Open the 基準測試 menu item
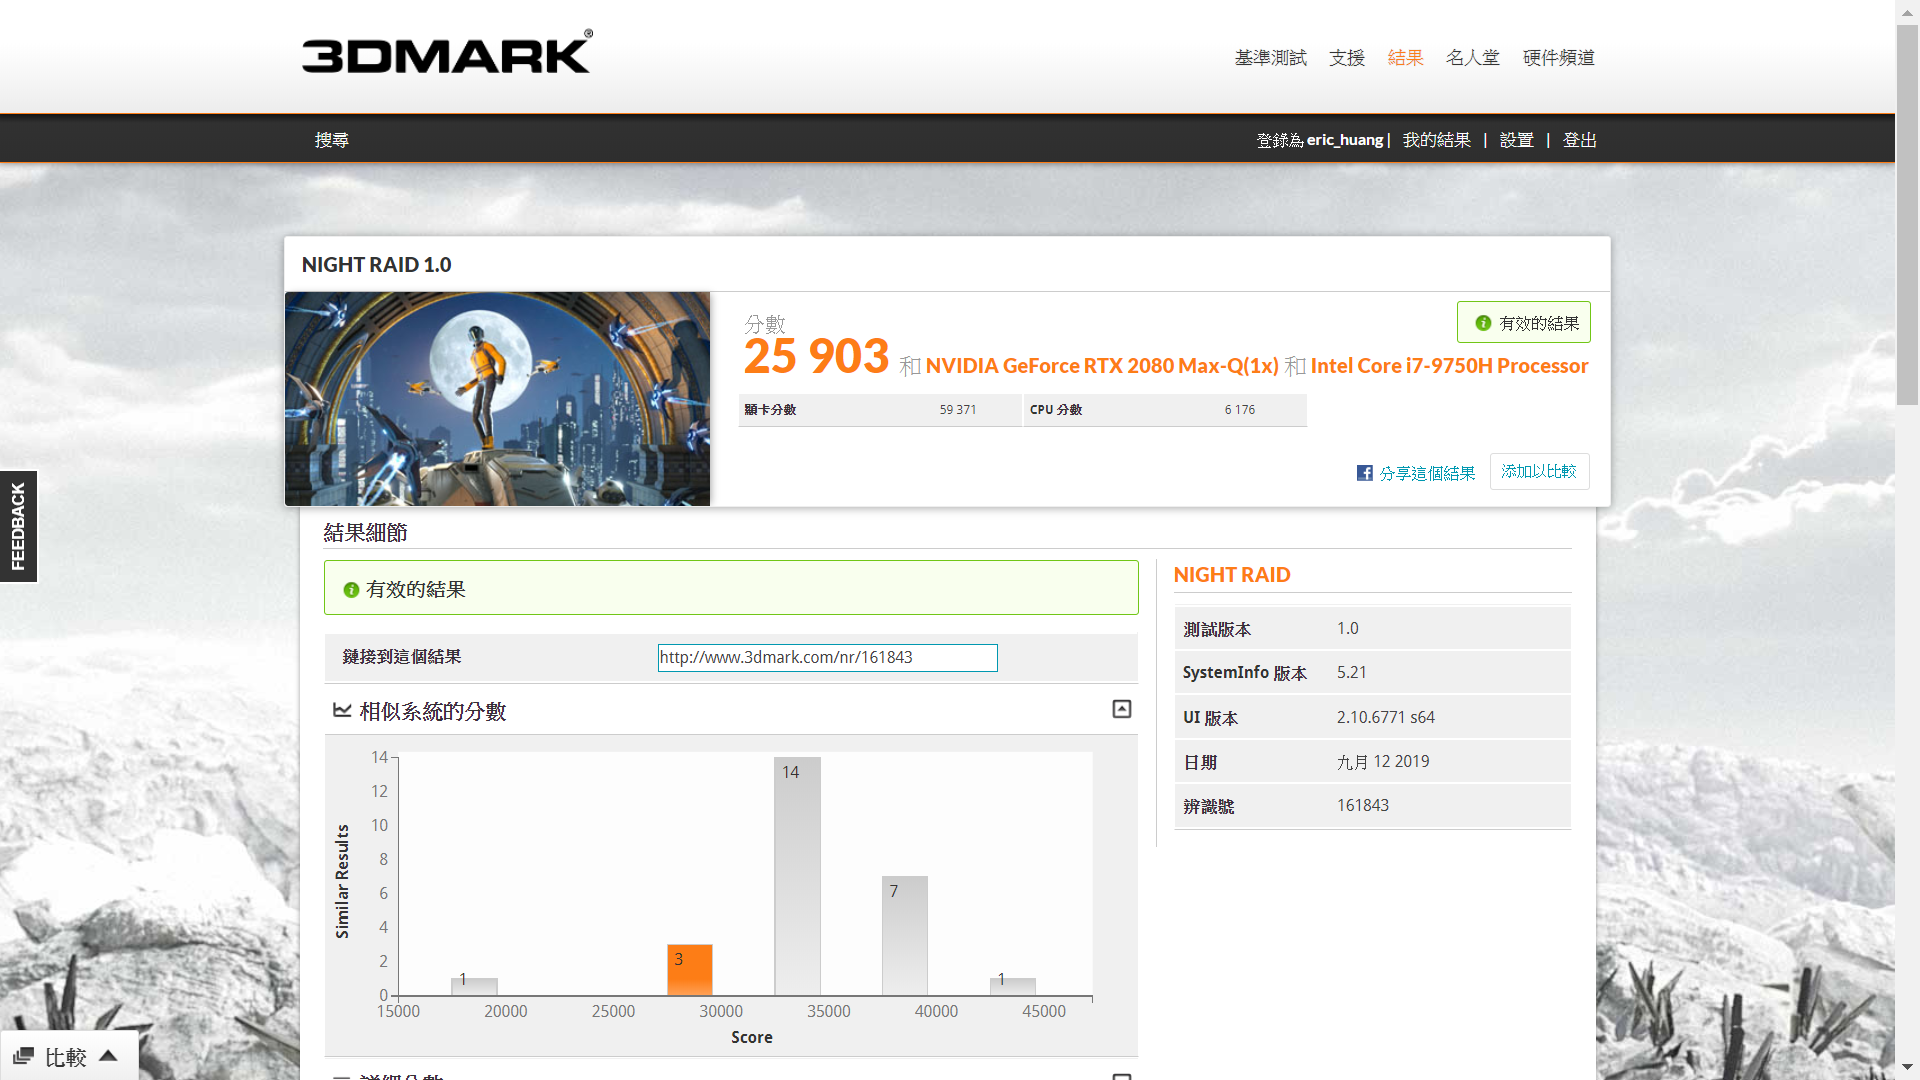The width and height of the screenshot is (1920, 1080). 1270,58
